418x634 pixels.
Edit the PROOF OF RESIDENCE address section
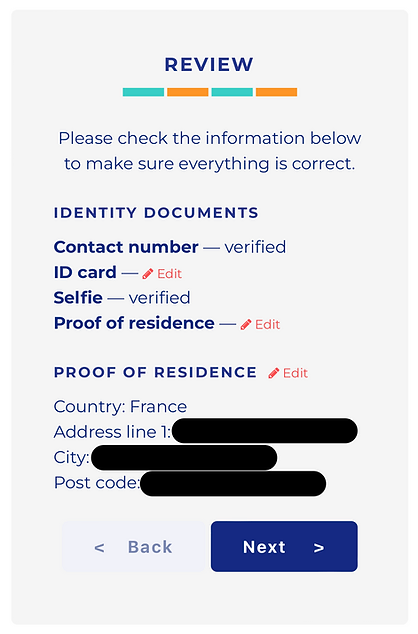(288, 373)
